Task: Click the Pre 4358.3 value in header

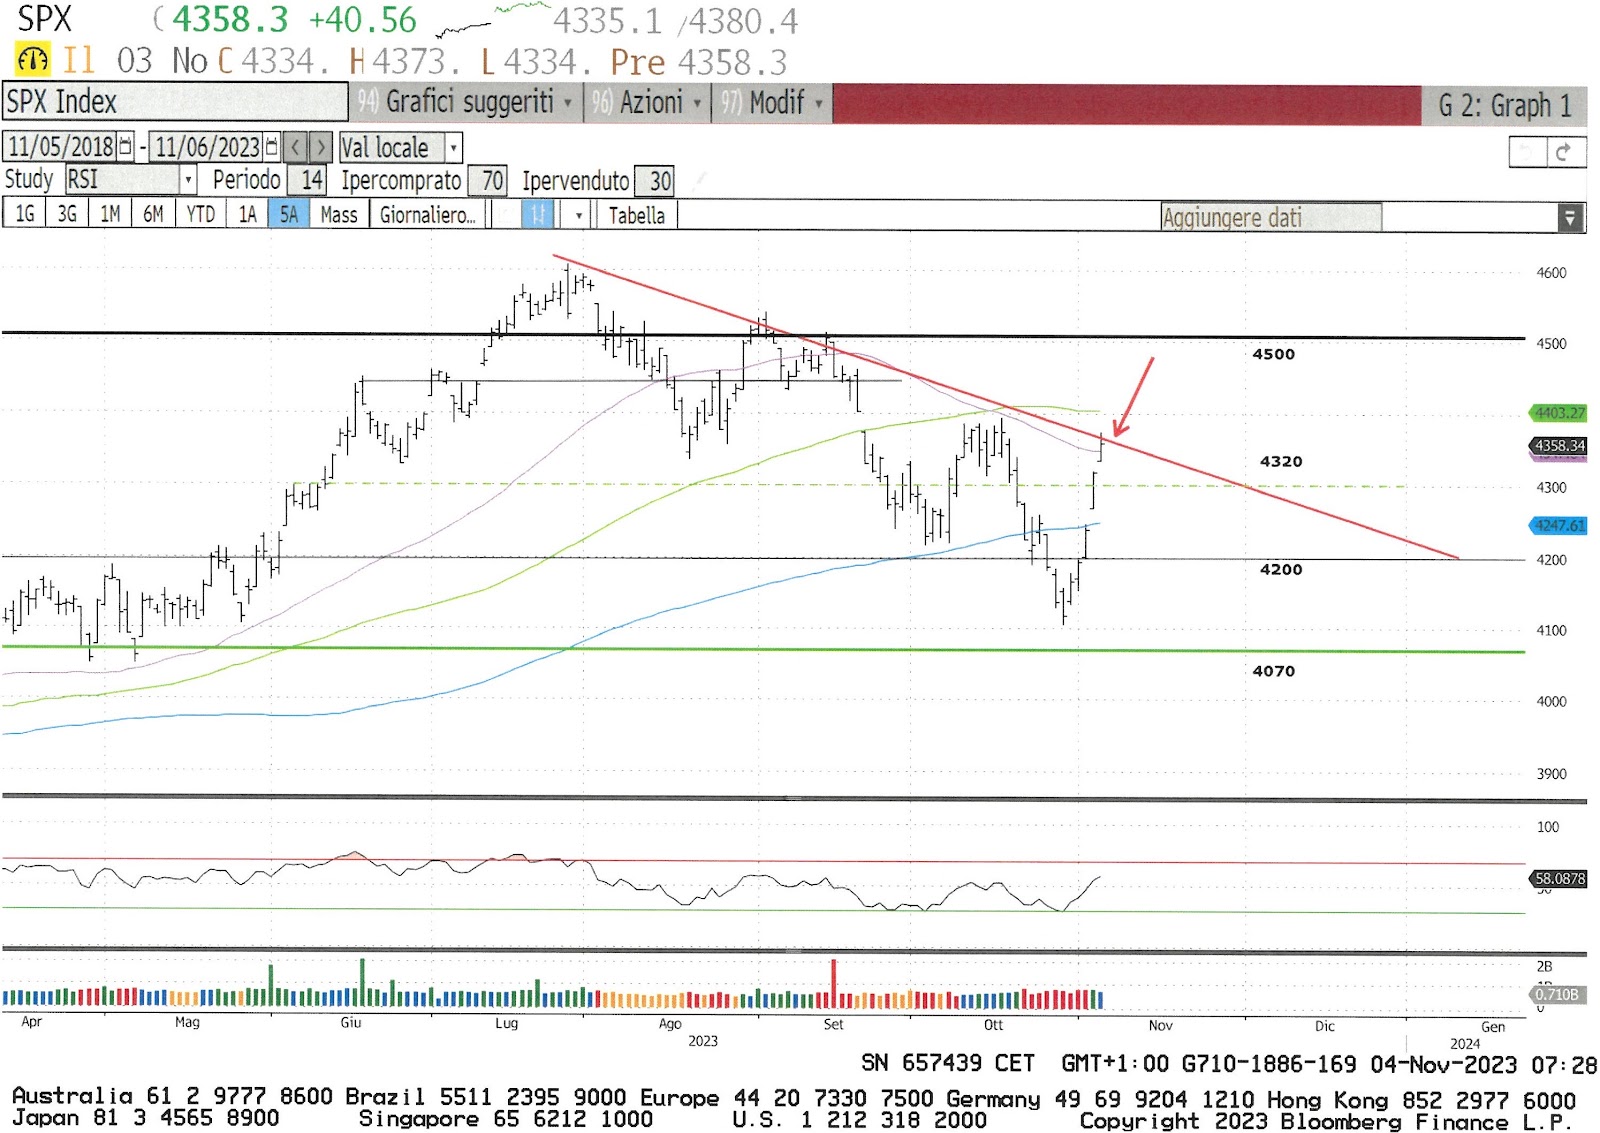Action: pyautogui.click(x=698, y=62)
